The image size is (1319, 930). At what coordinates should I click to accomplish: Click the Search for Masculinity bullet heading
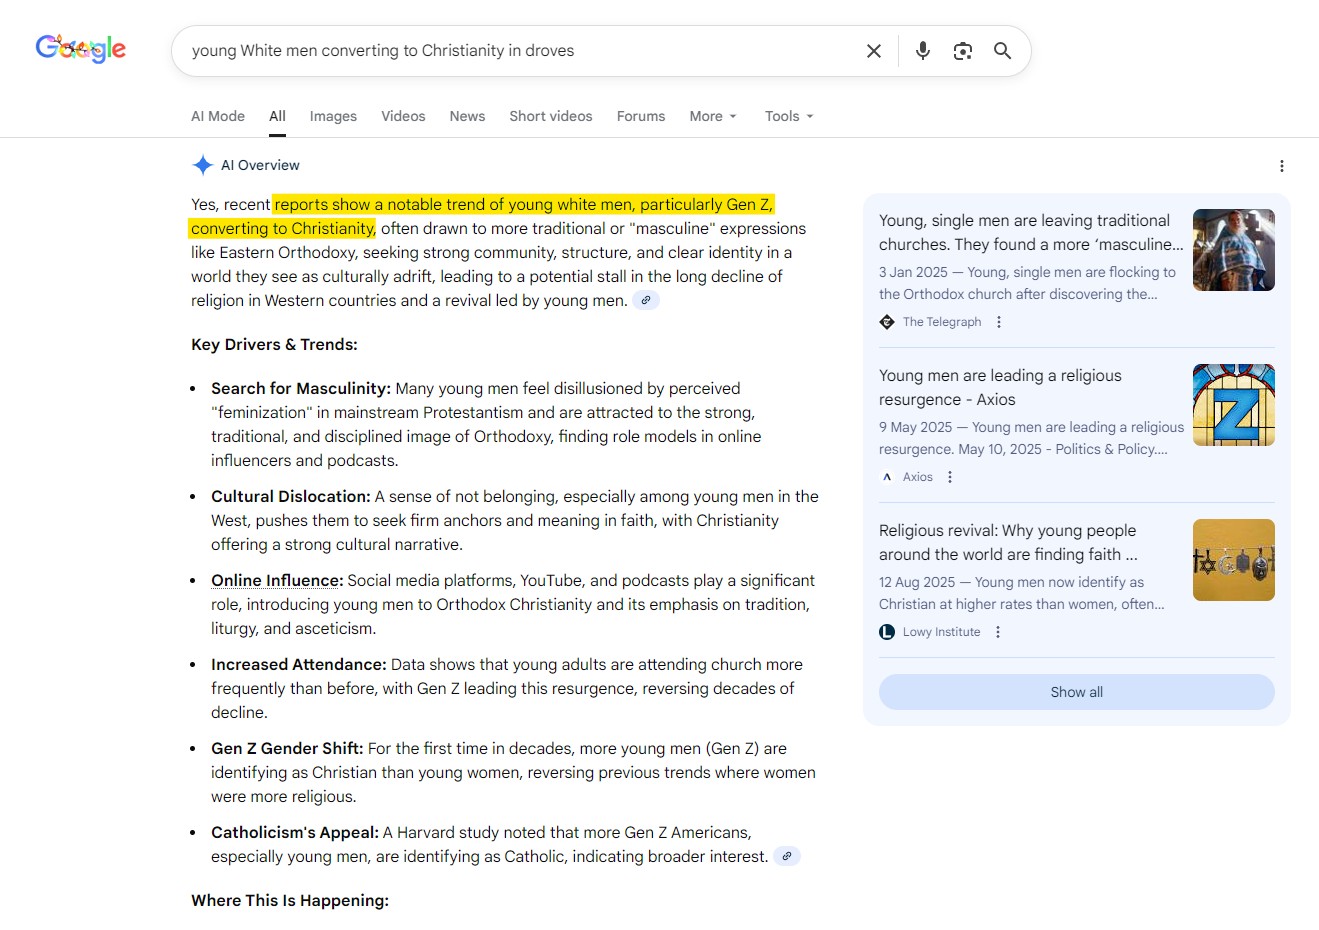click(301, 388)
